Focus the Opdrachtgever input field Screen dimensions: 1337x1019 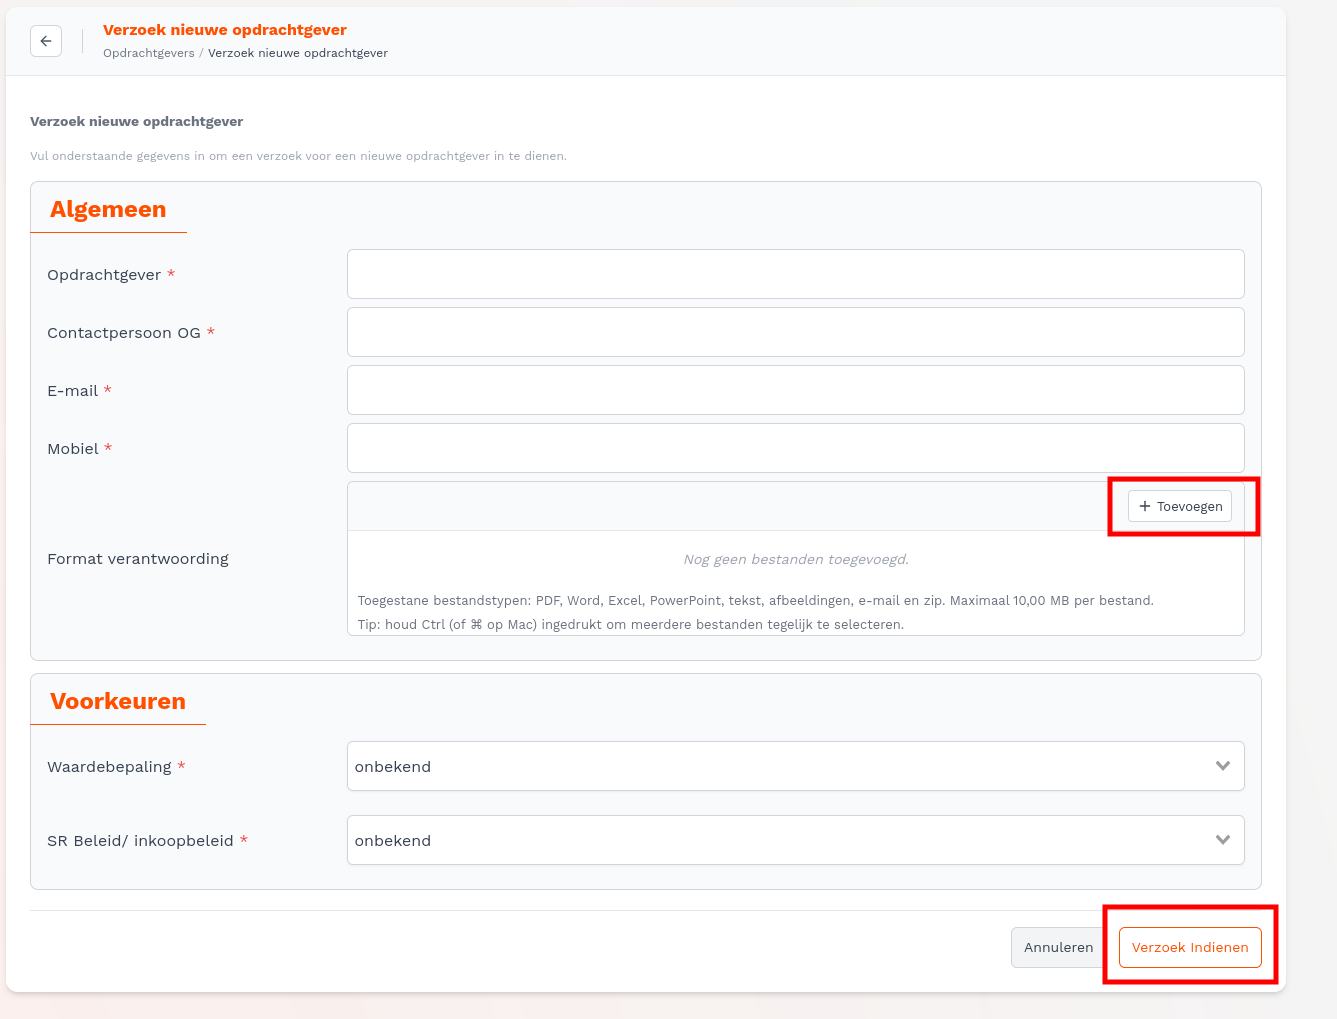(795, 274)
